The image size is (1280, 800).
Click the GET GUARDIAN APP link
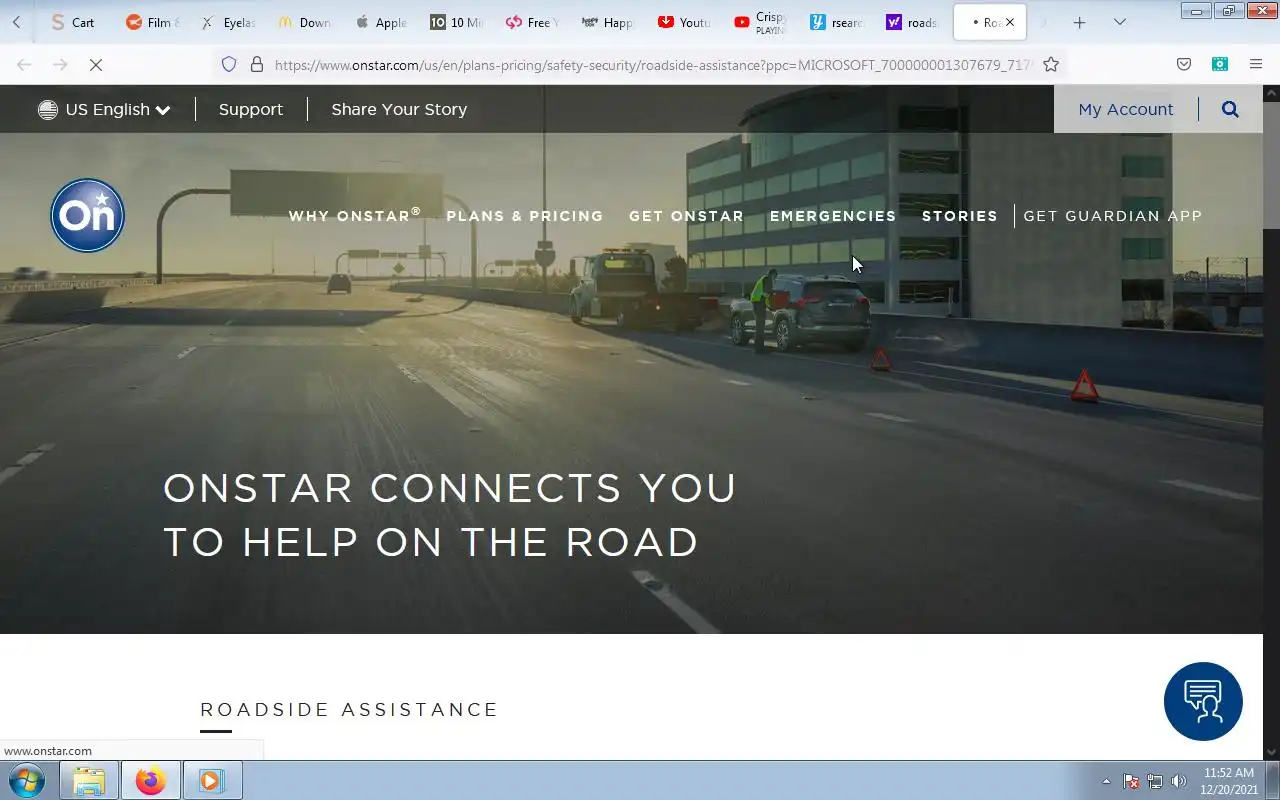1113,216
